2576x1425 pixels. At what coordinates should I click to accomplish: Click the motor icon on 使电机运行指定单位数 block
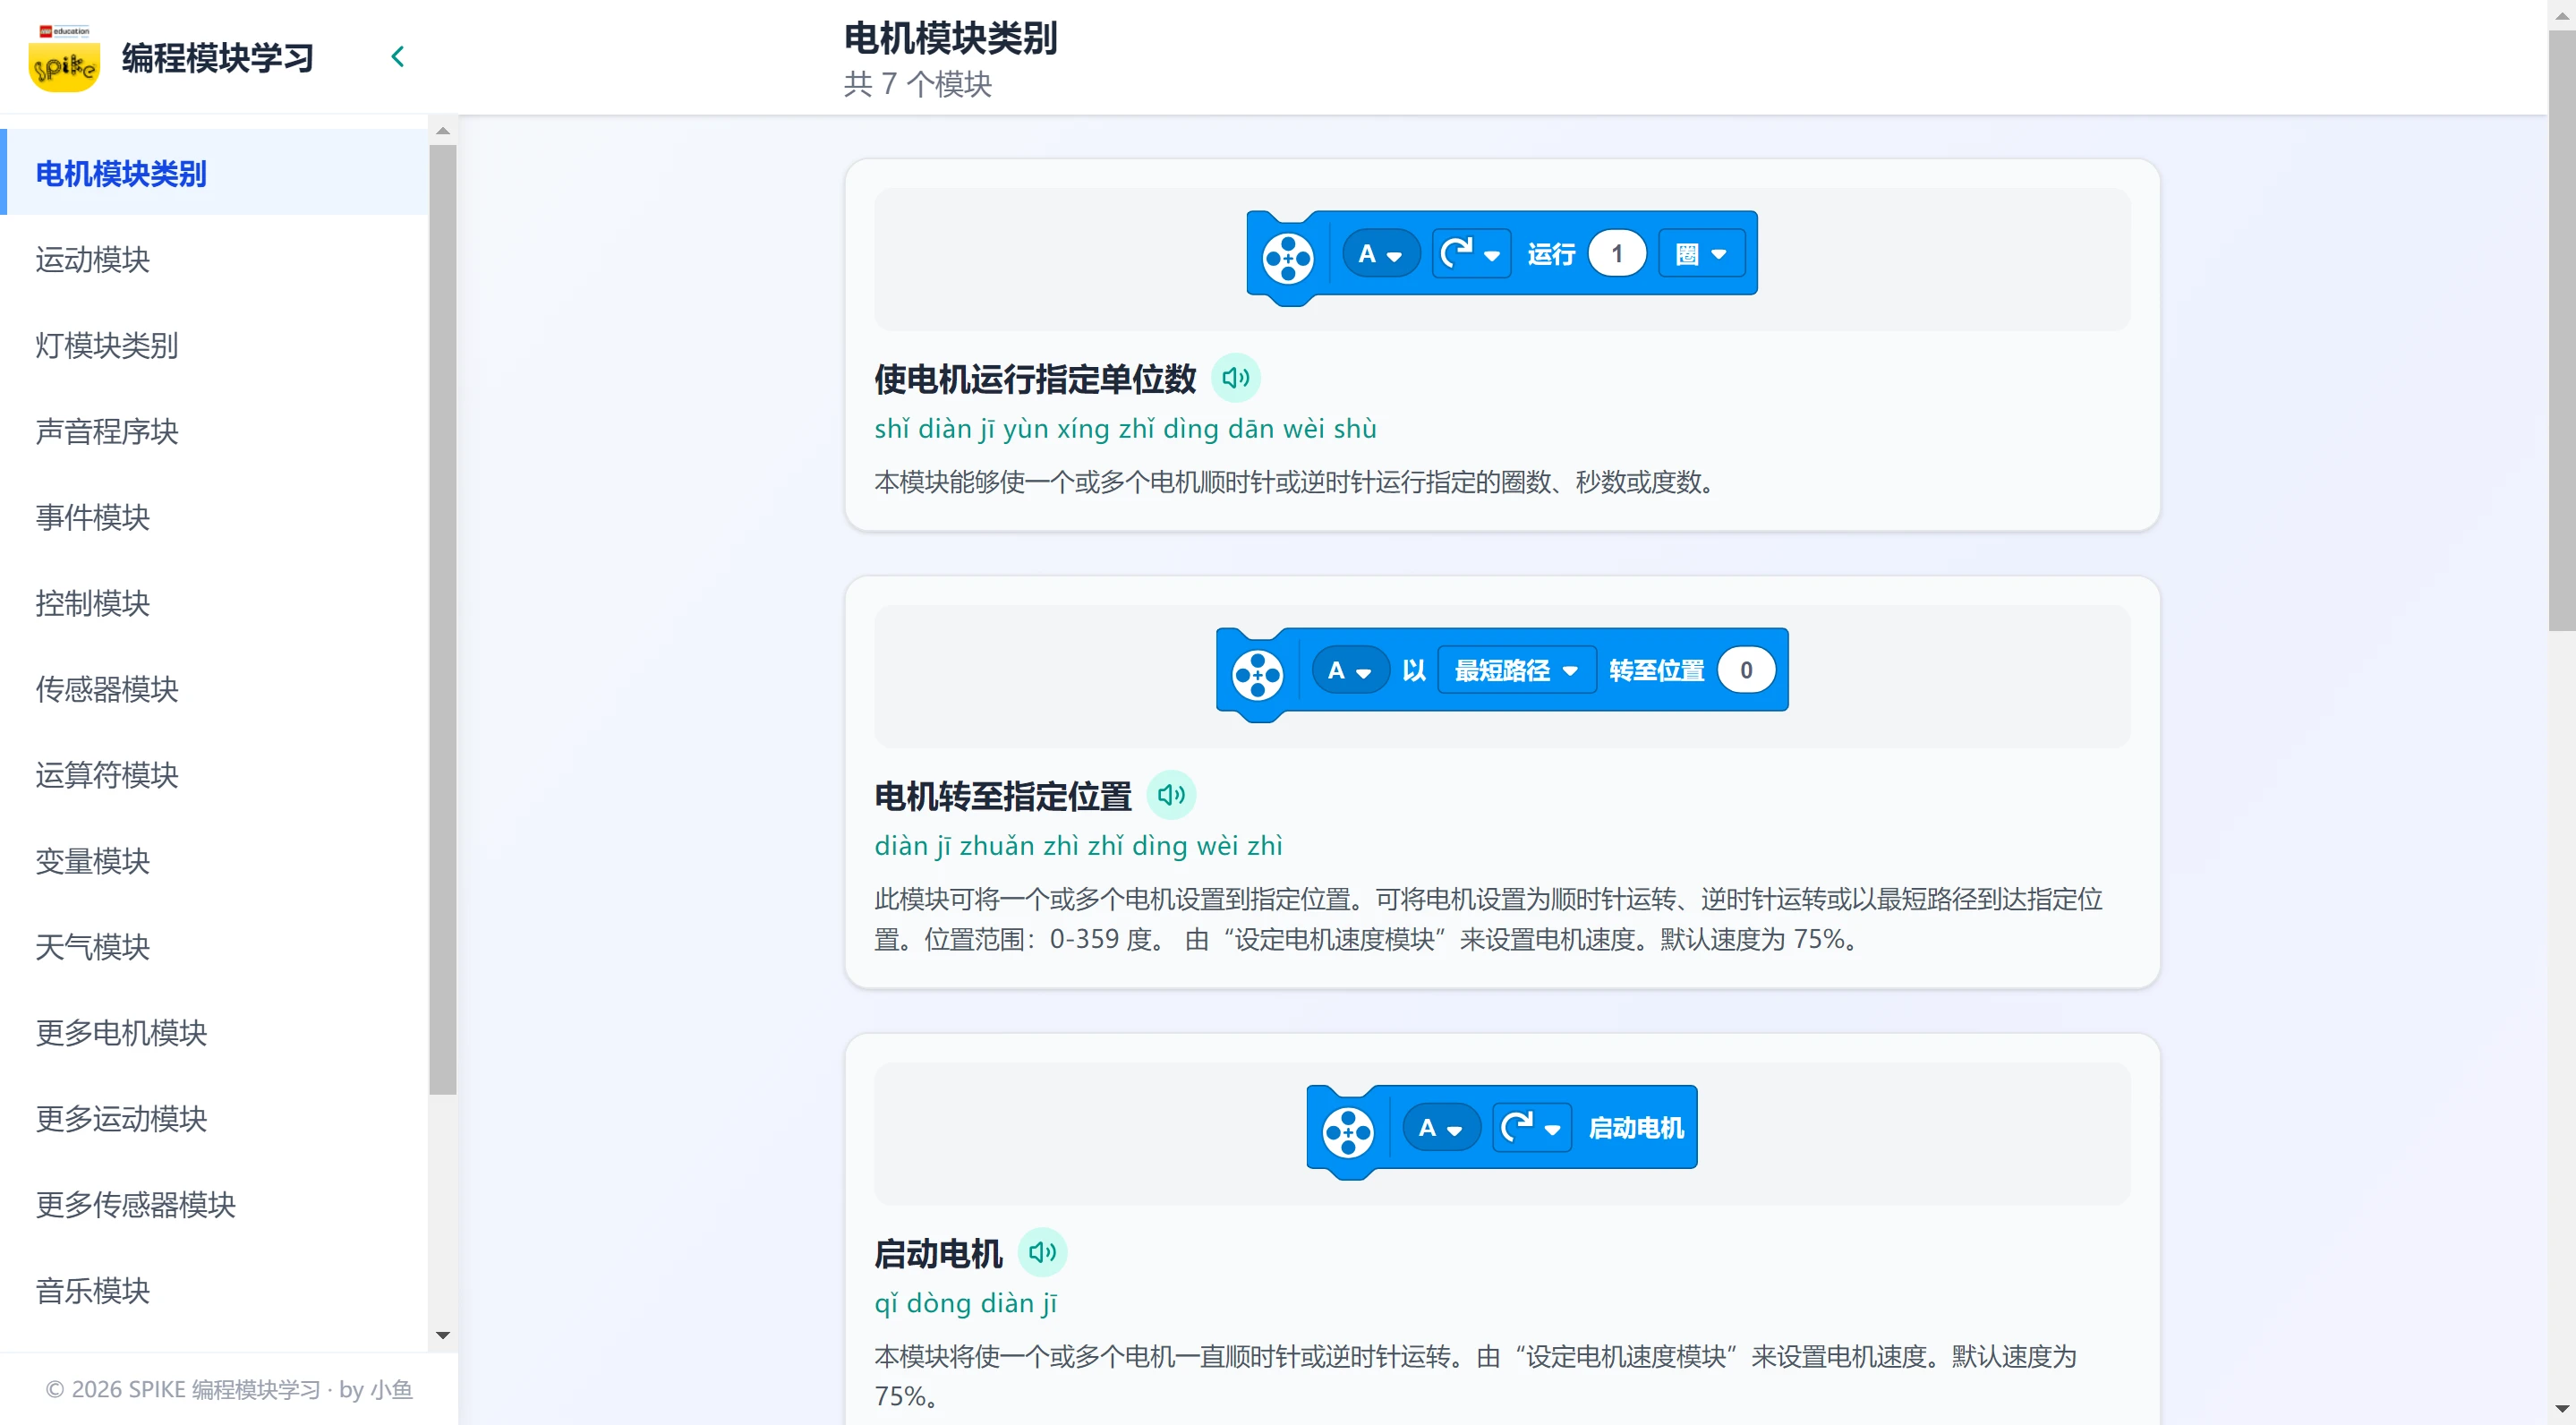[x=1288, y=260]
